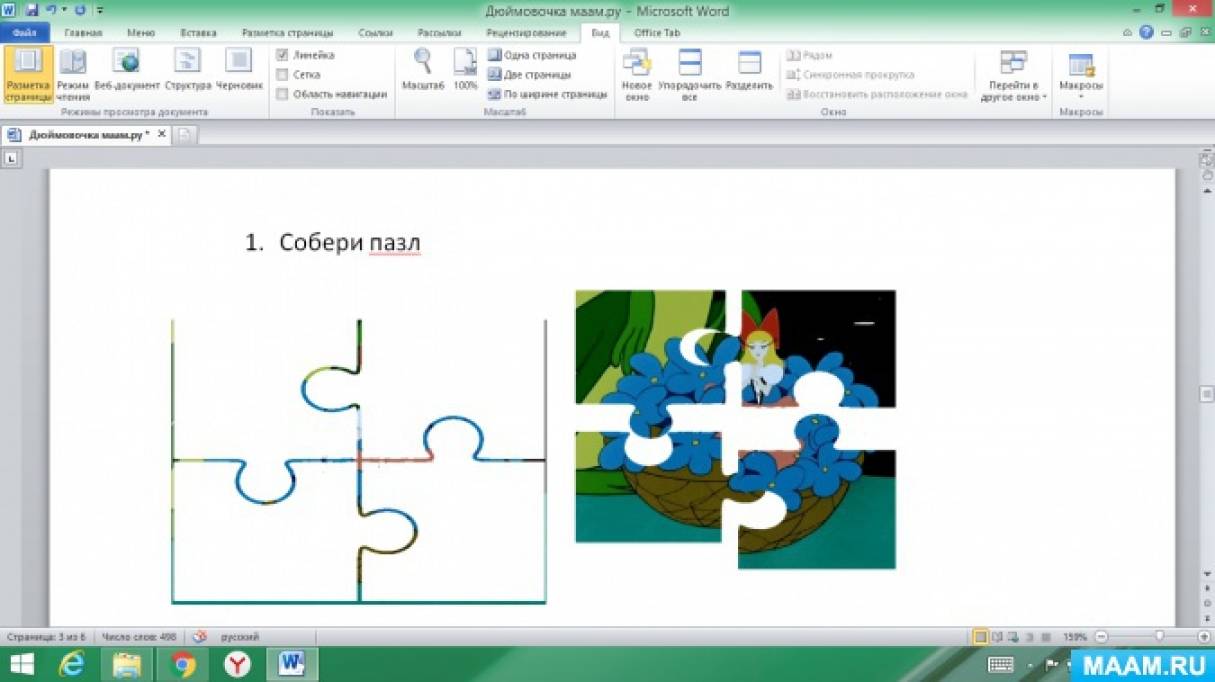Uncheck the Линейка ruler checkbox
The width and height of the screenshot is (1215, 682).
tap(282, 56)
